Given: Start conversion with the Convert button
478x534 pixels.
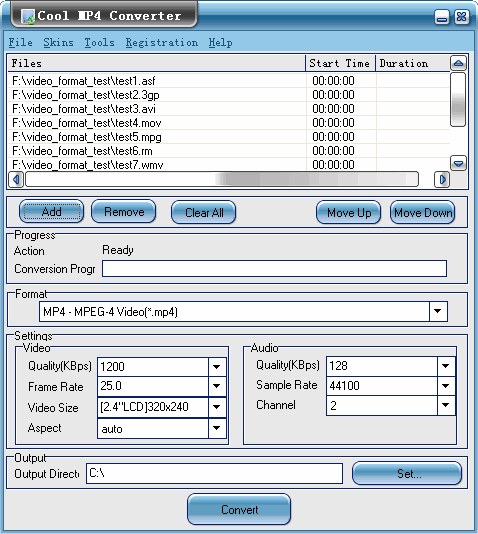Looking at the screenshot, I should pyautogui.click(x=239, y=509).
